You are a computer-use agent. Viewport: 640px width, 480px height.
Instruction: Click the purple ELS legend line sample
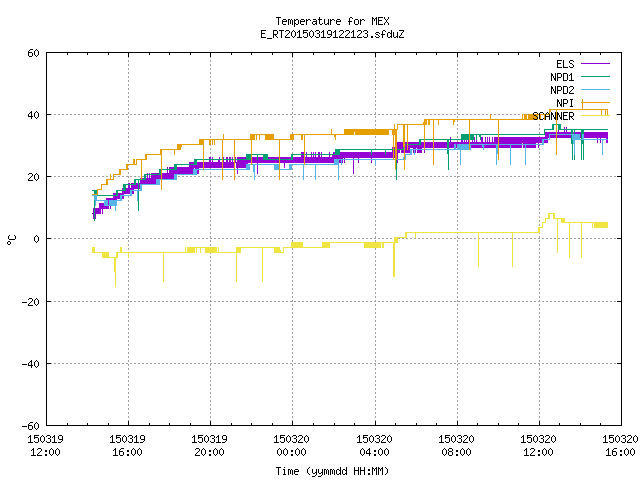[x=595, y=64]
